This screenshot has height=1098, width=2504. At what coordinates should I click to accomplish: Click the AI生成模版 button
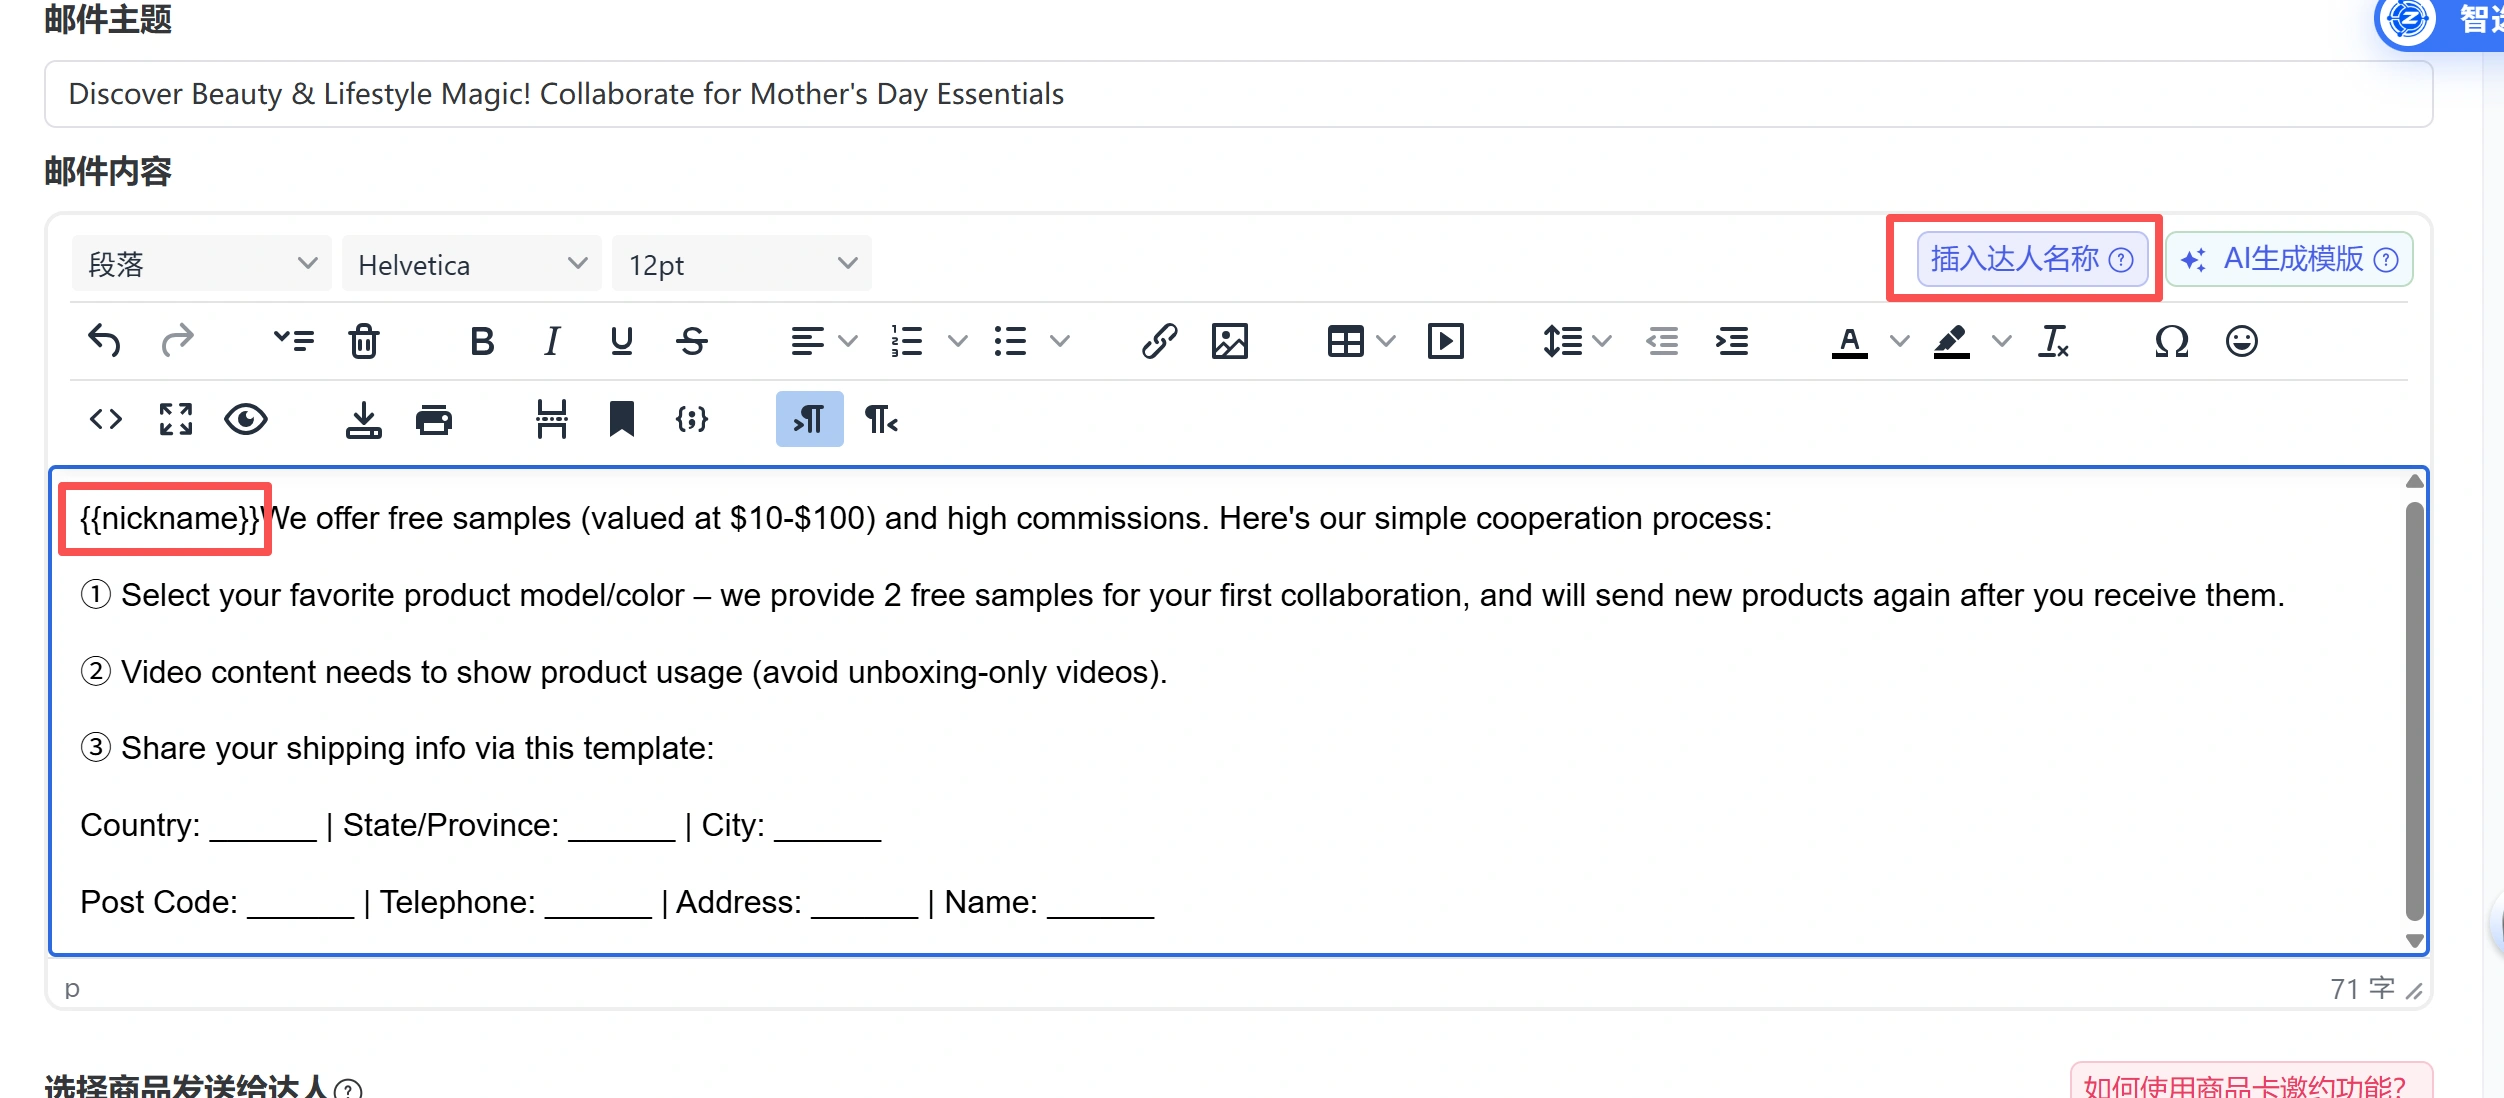tap(2290, 259)
